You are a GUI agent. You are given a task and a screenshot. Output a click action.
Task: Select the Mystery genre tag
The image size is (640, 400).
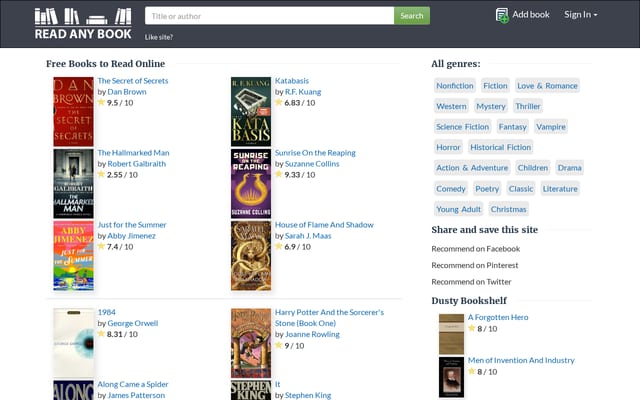(x=491, y=106)
